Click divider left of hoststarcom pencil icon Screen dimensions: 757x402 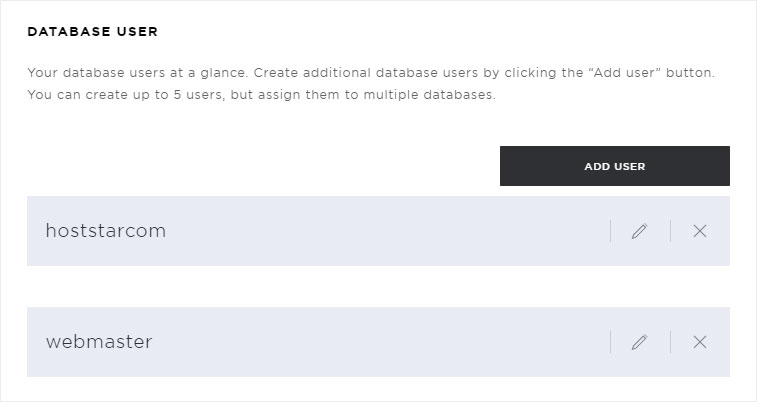[610, 231]
